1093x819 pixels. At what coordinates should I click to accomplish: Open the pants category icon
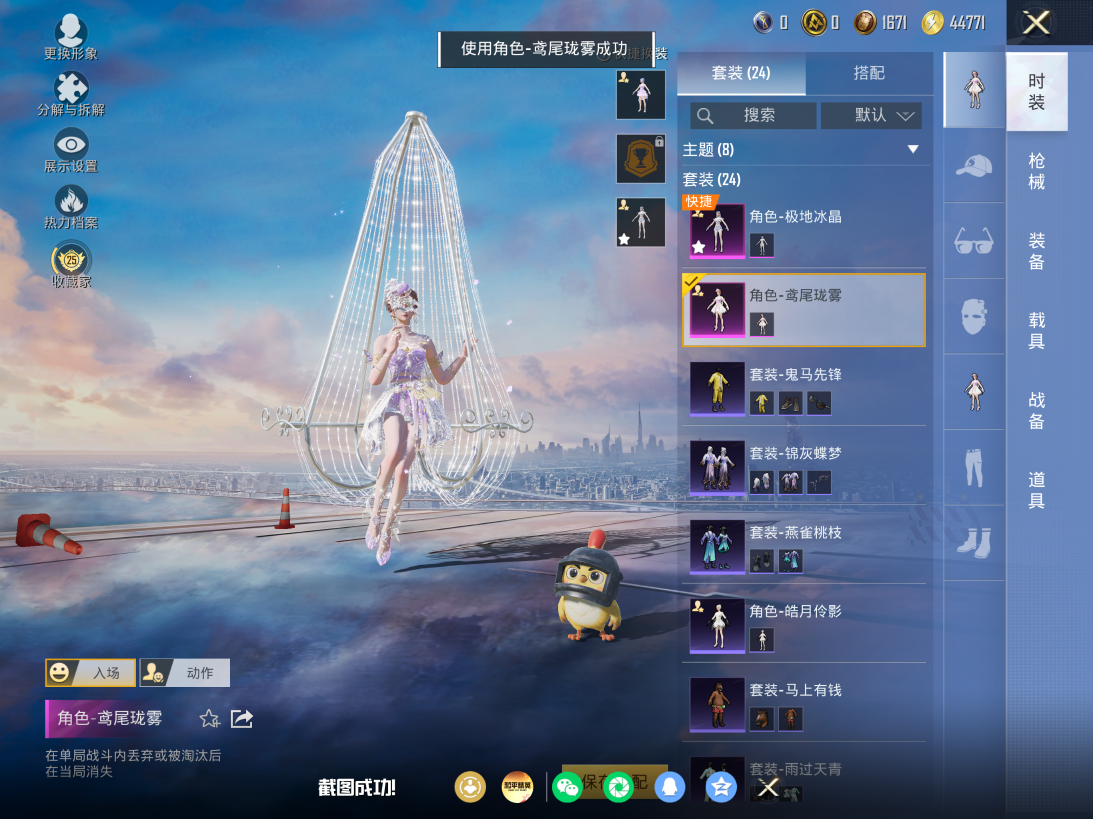point(974,468)
